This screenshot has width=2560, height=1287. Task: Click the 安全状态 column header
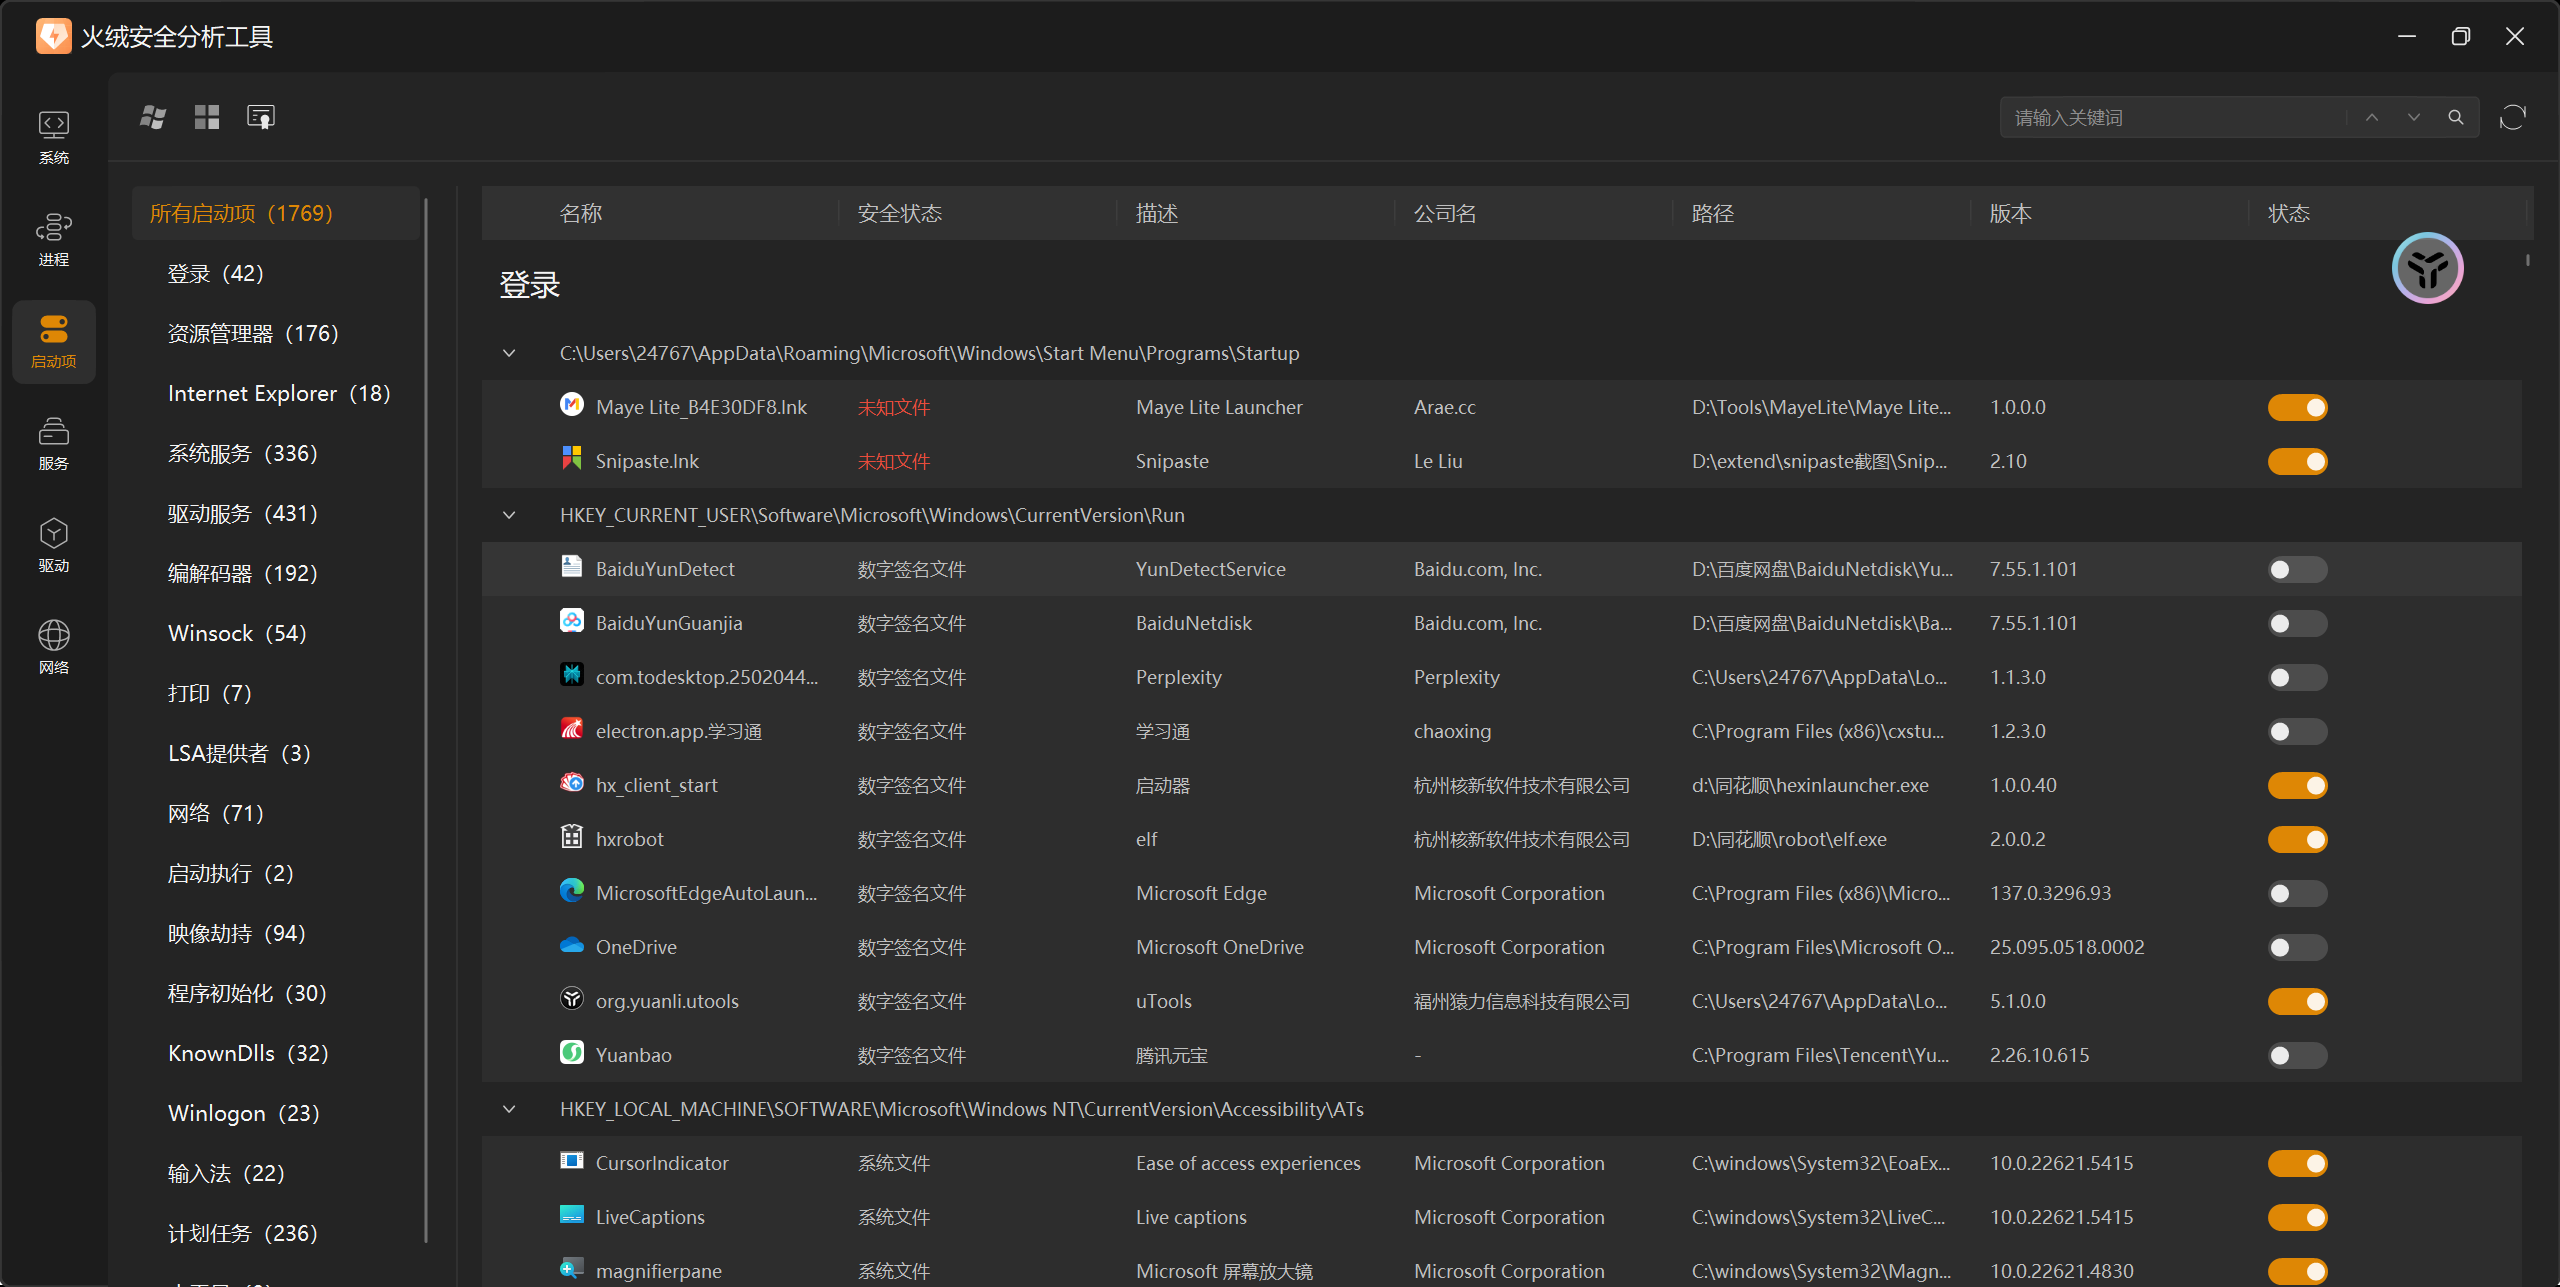pos(900,213)
